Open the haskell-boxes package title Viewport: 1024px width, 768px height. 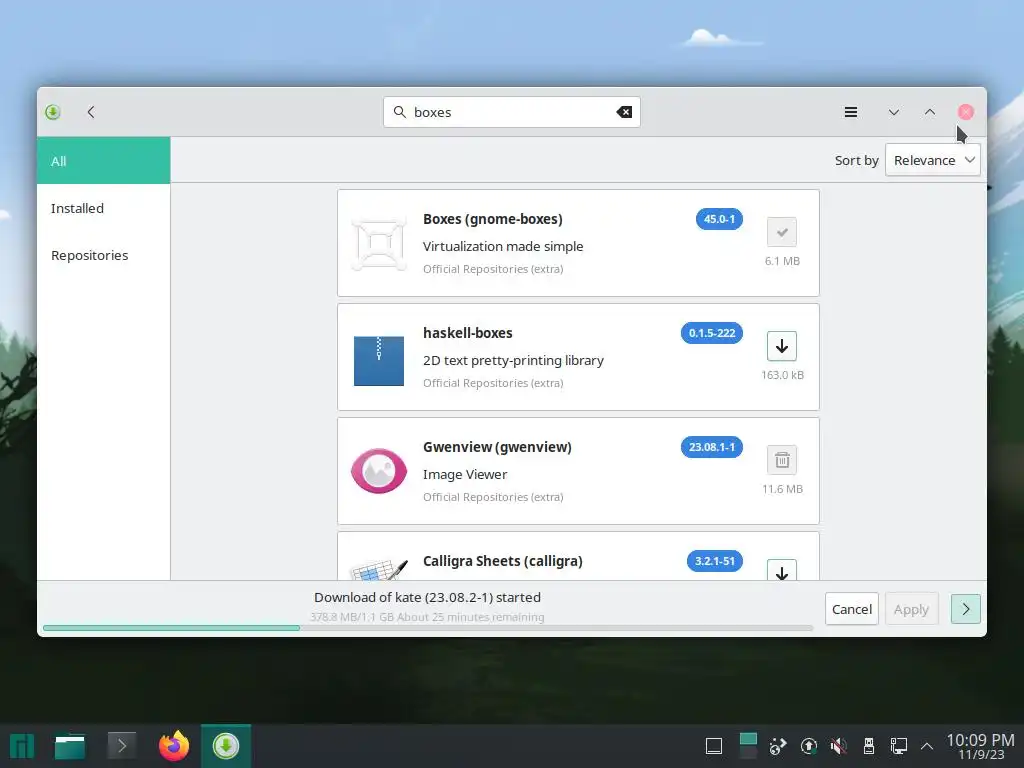pyautogui.click(x=468, y=333)
